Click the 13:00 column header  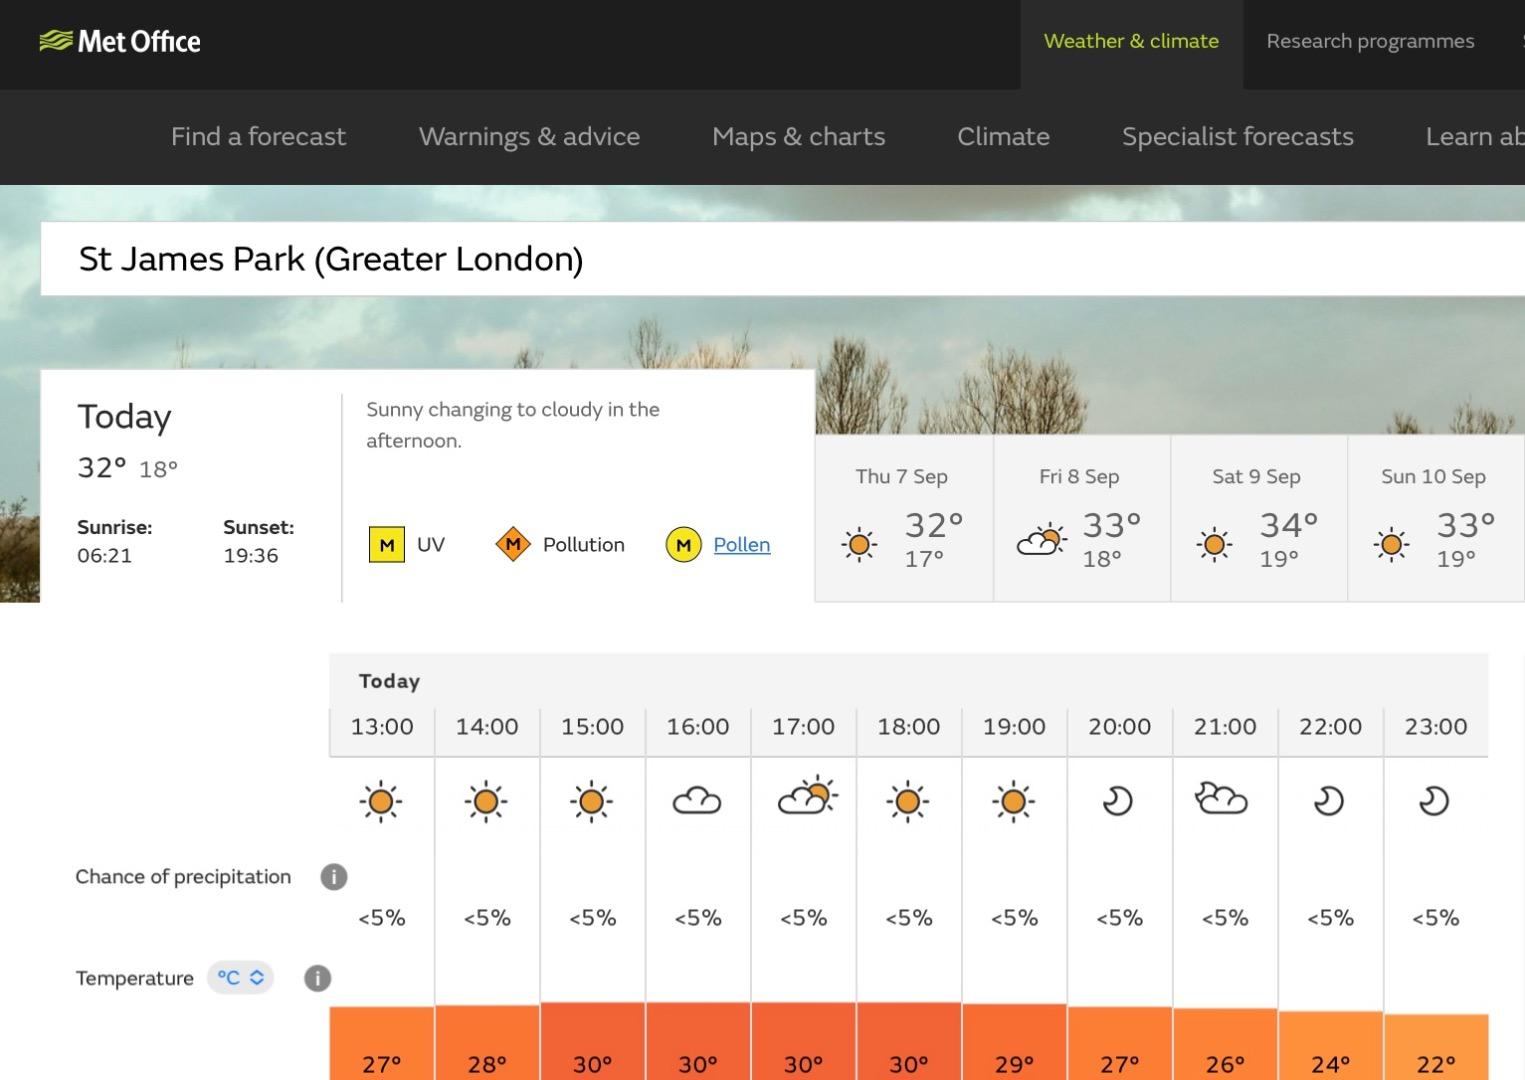(382, 727)
